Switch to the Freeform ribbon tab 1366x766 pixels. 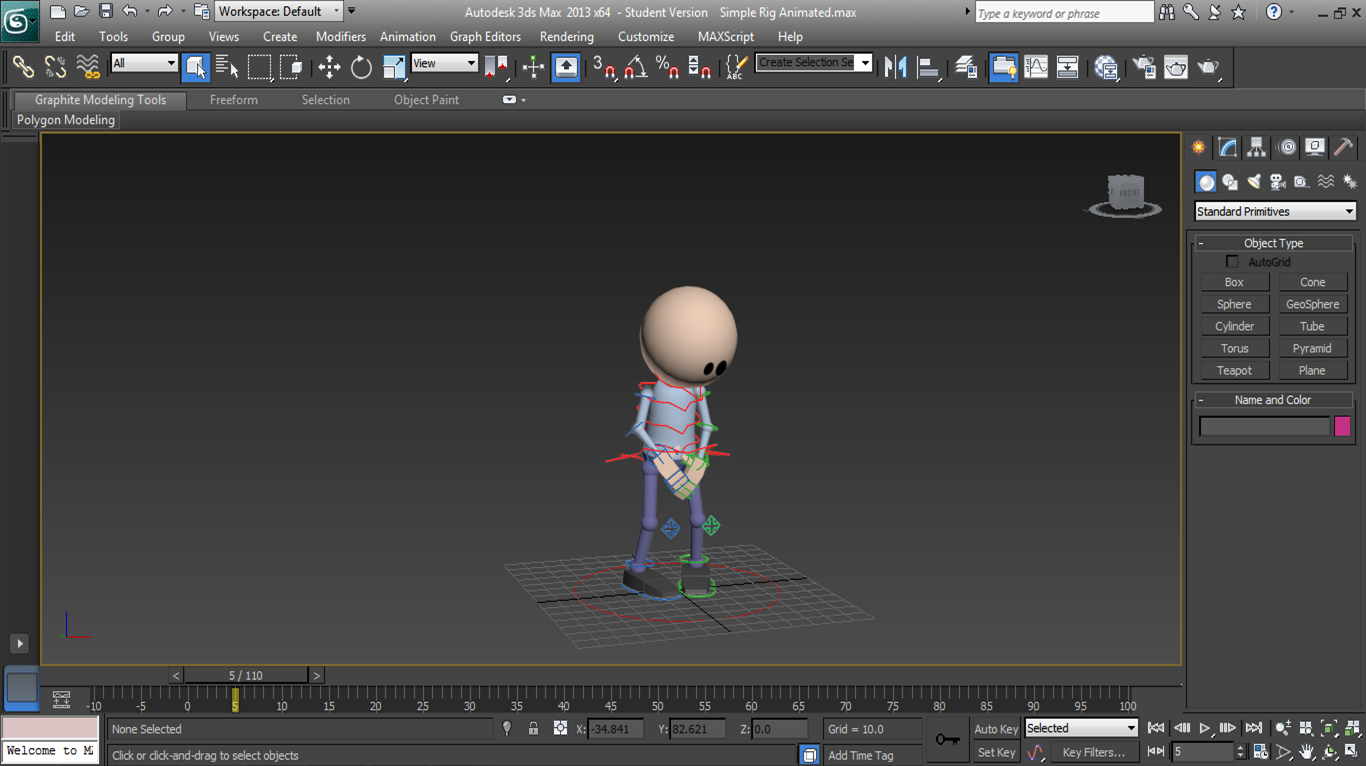click(x=233, y=99)
